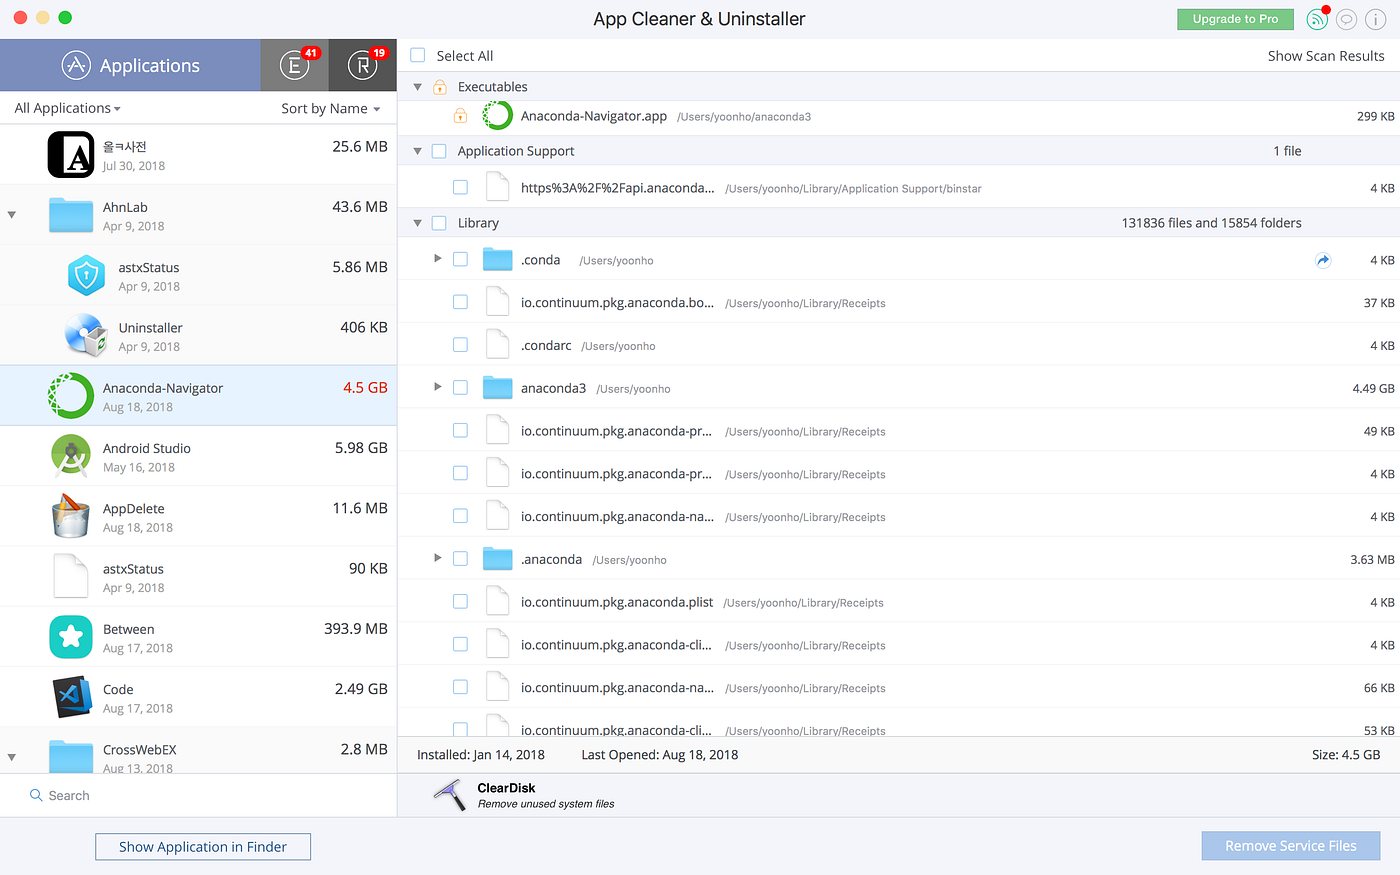Open the notifications RSS icon with red dot

(x=1316, y=19)
